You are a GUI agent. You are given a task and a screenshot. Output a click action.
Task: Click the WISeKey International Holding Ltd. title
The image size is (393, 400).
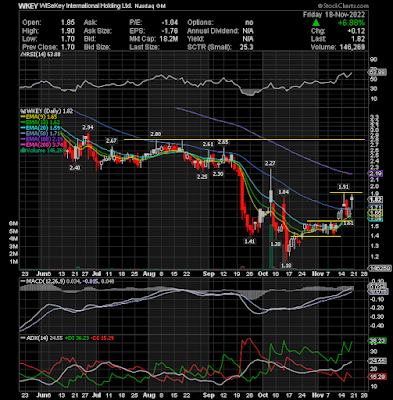pyautogui.click(x=86, y=6)
